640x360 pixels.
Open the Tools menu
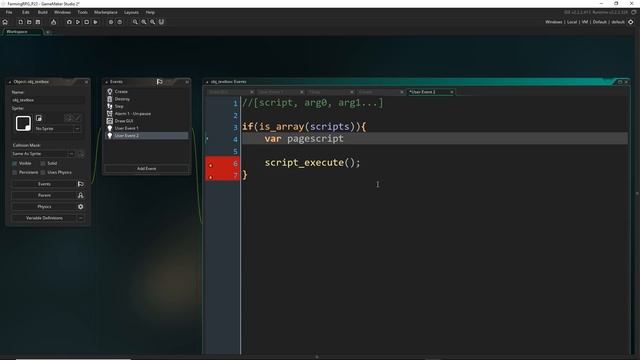[82, 12]
